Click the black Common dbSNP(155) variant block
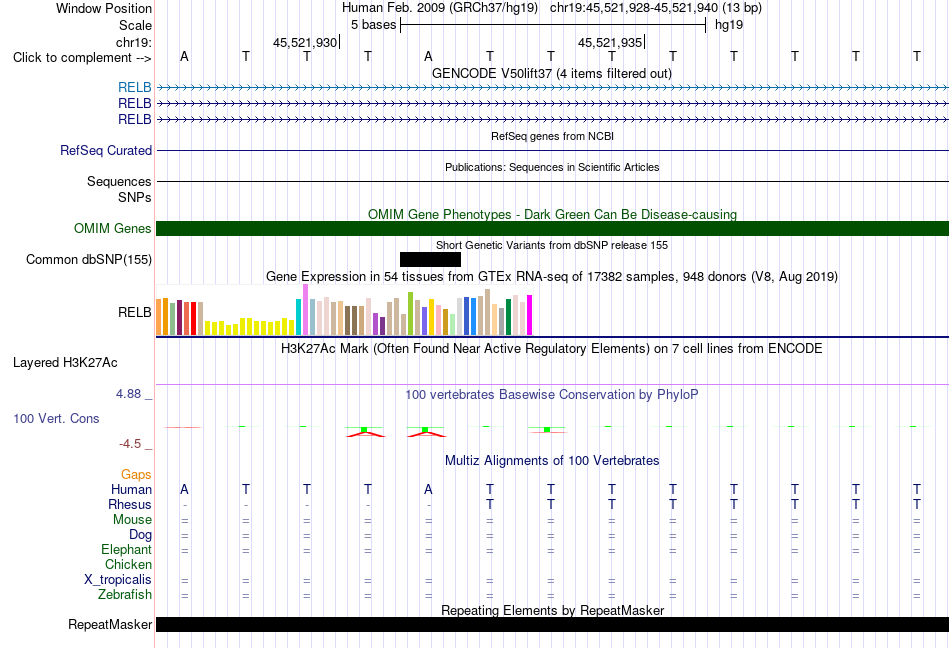 point(430,259)
